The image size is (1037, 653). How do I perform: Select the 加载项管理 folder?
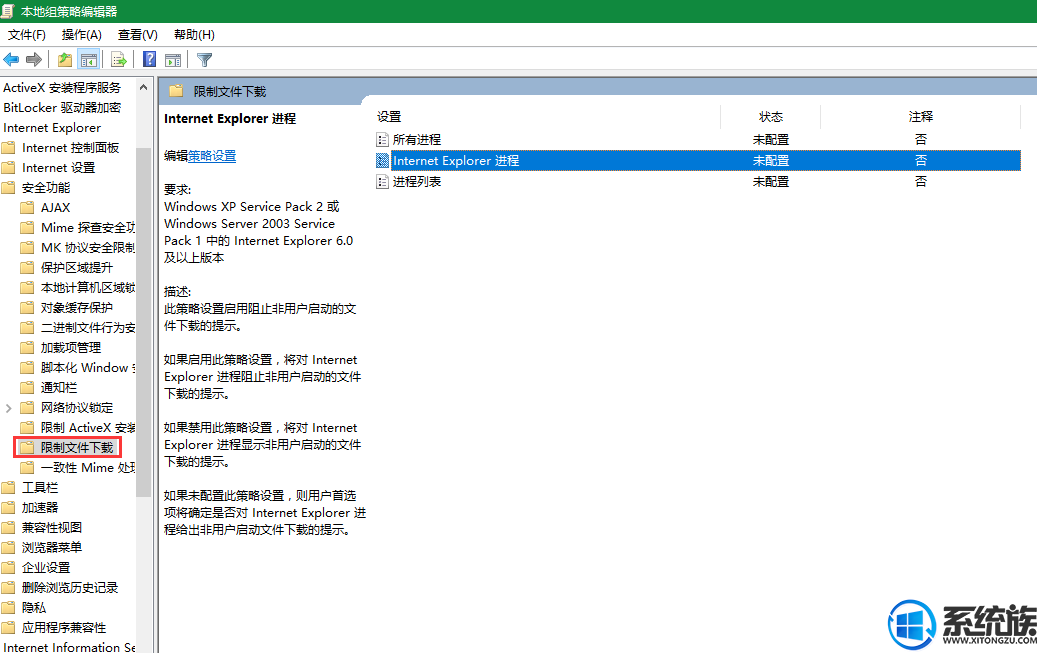point(61,347)
